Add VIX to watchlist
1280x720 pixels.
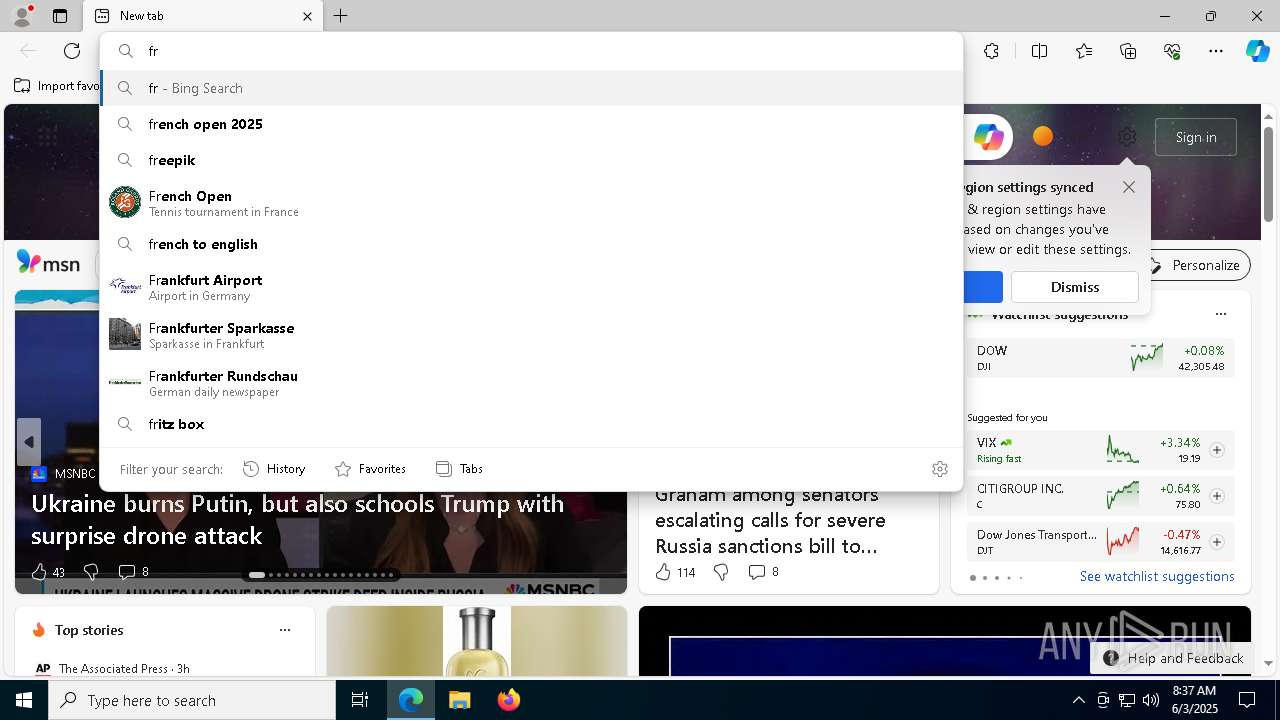1217,450
